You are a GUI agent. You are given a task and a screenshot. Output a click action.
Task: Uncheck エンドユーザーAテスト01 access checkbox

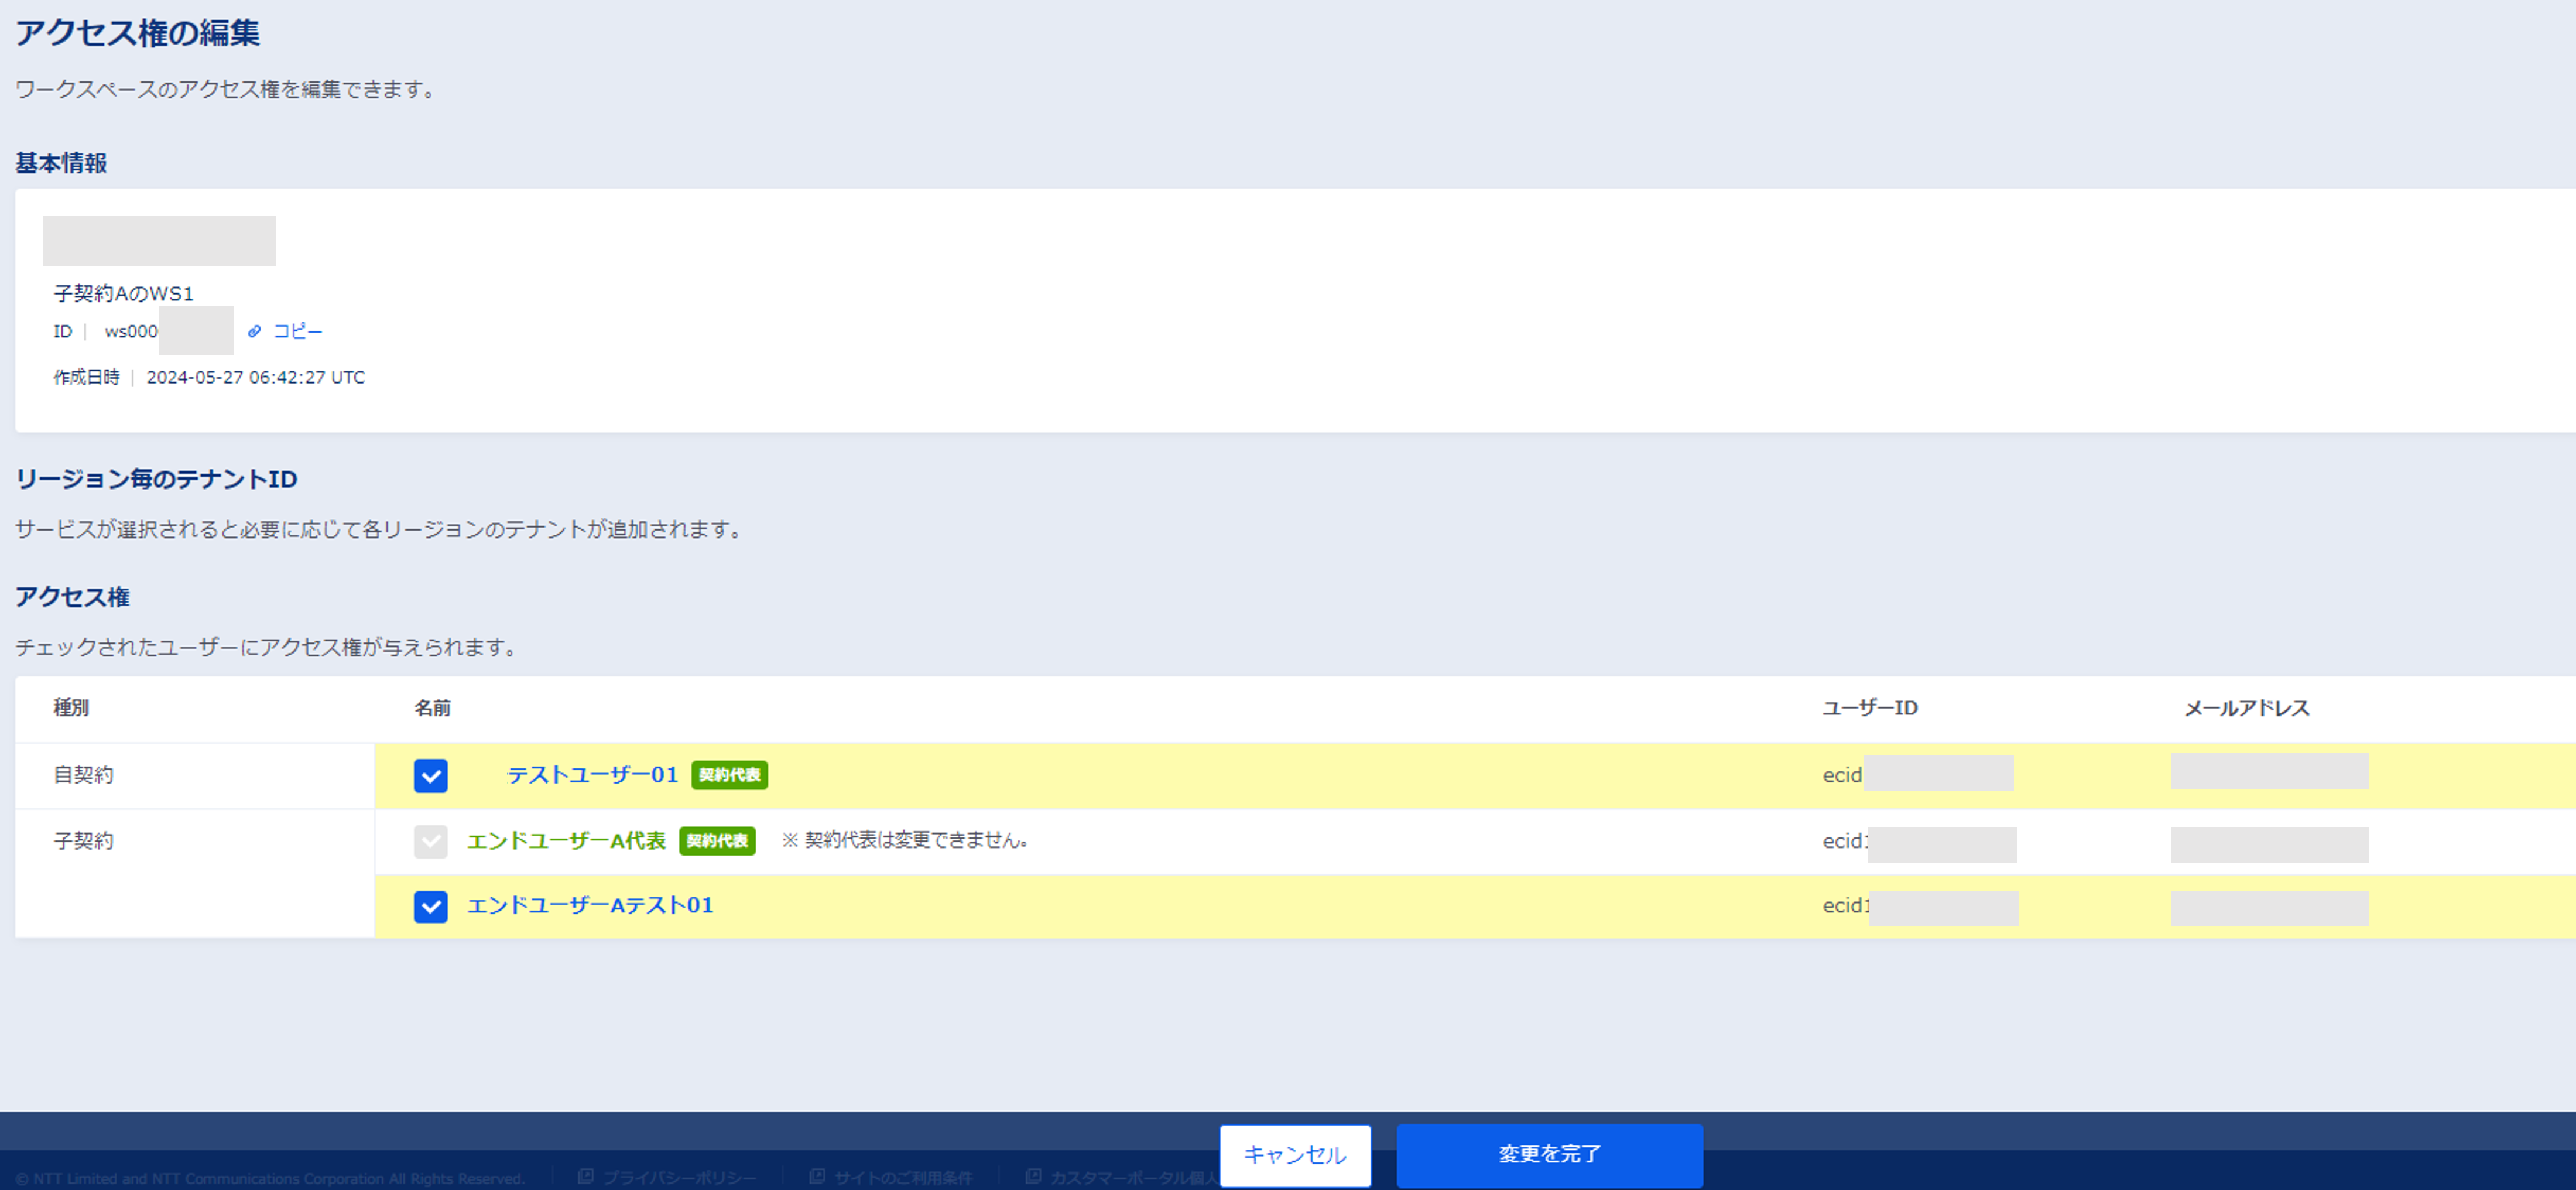tap(430, 906)
